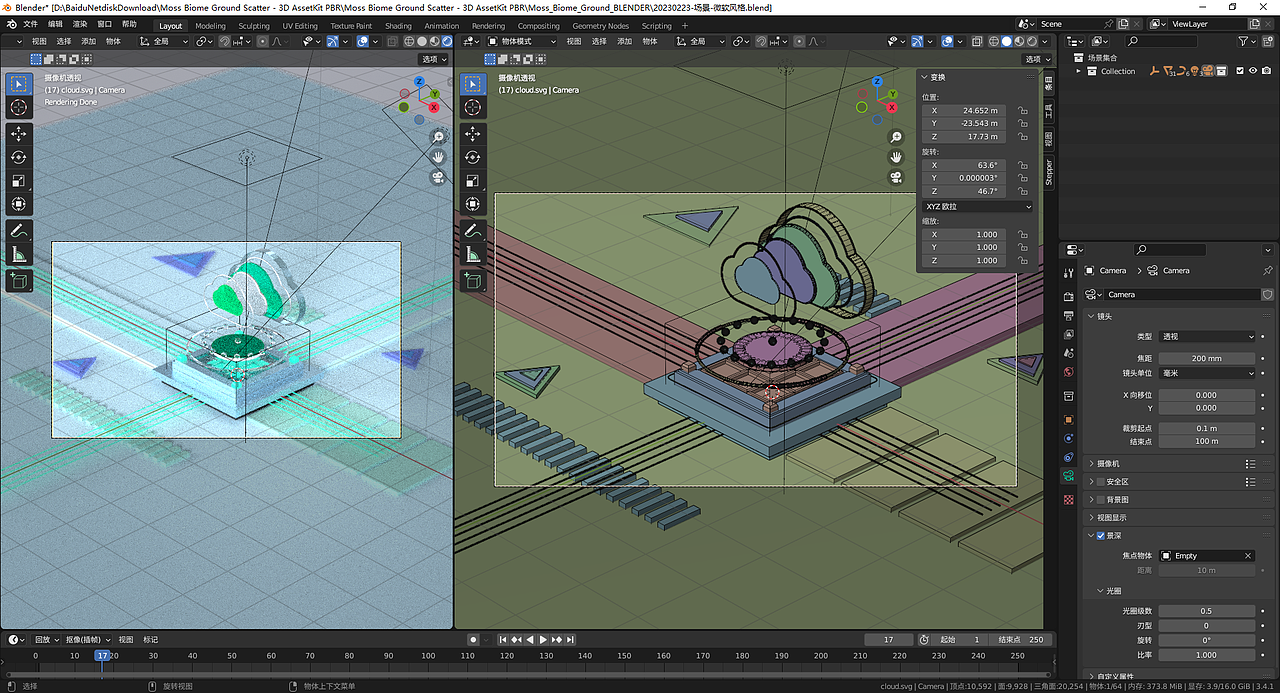Image resolution: width=1280 pixels, height=693 pixels.
Task: Click current frame marker 17 in timeline
Action: click(101, 656)
